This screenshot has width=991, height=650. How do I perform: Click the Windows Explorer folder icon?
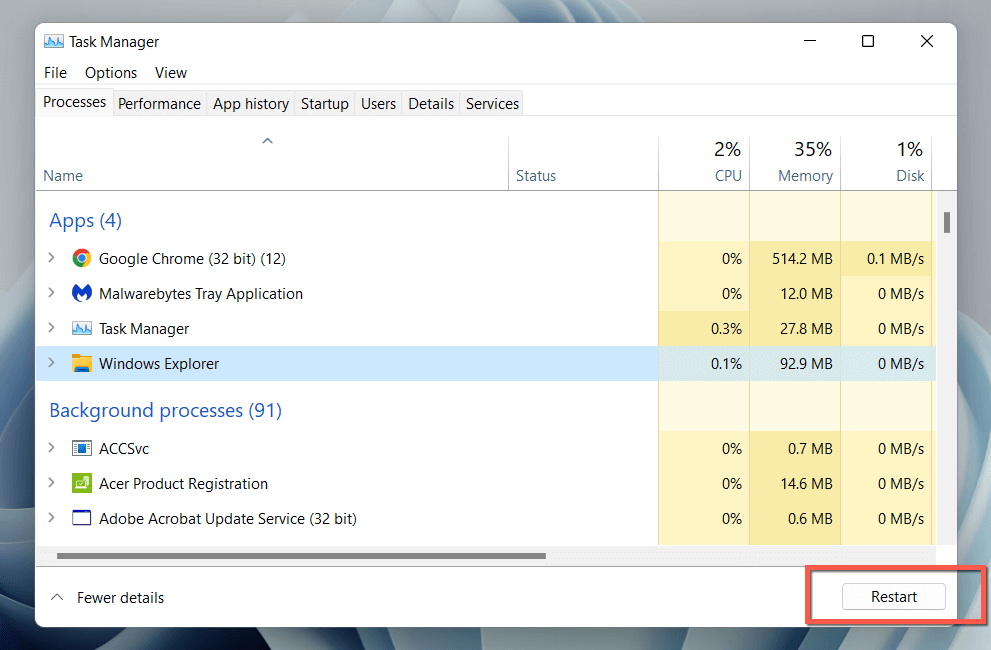pyautogui.click(x=81, y=363)
